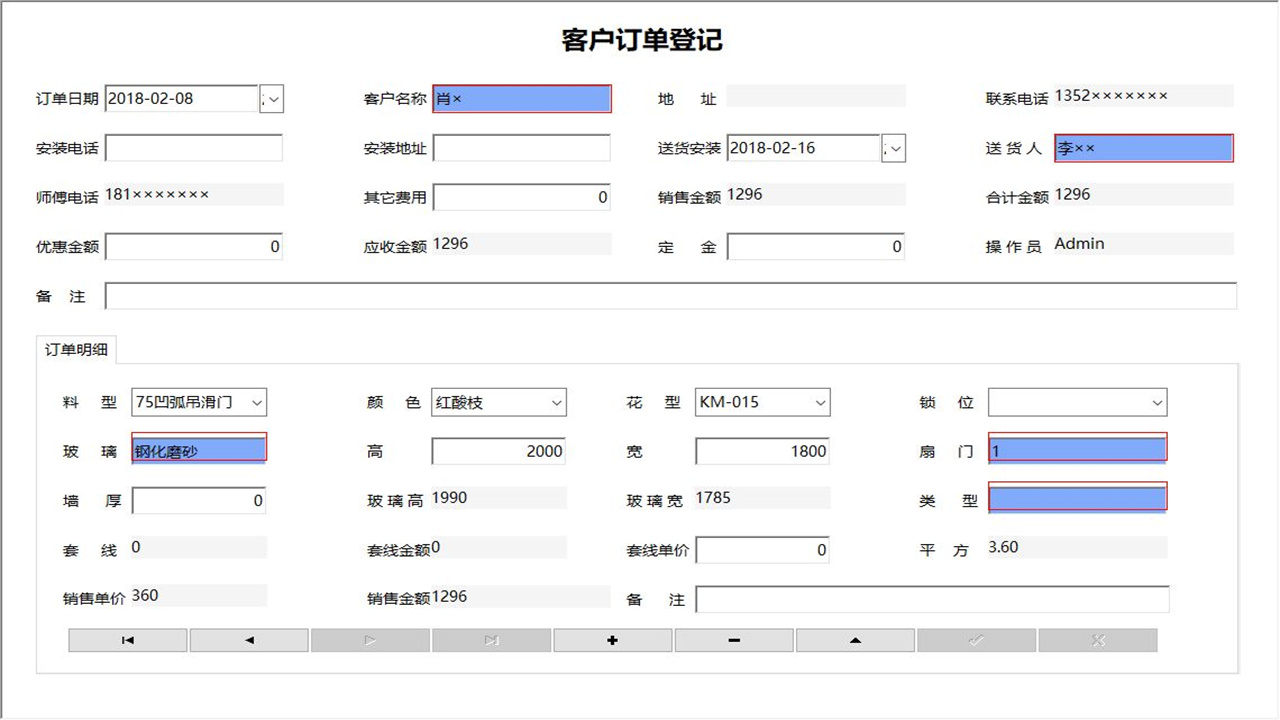Open the 颜色 color dropdown showing 红酸枝

point(557,402)
